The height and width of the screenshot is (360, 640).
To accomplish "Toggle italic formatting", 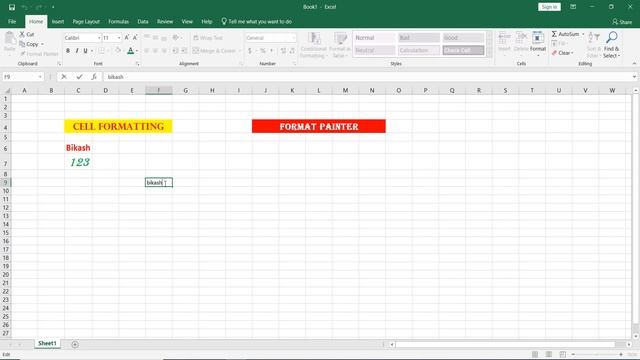I will pyautogui.click(x=76, y=51).
